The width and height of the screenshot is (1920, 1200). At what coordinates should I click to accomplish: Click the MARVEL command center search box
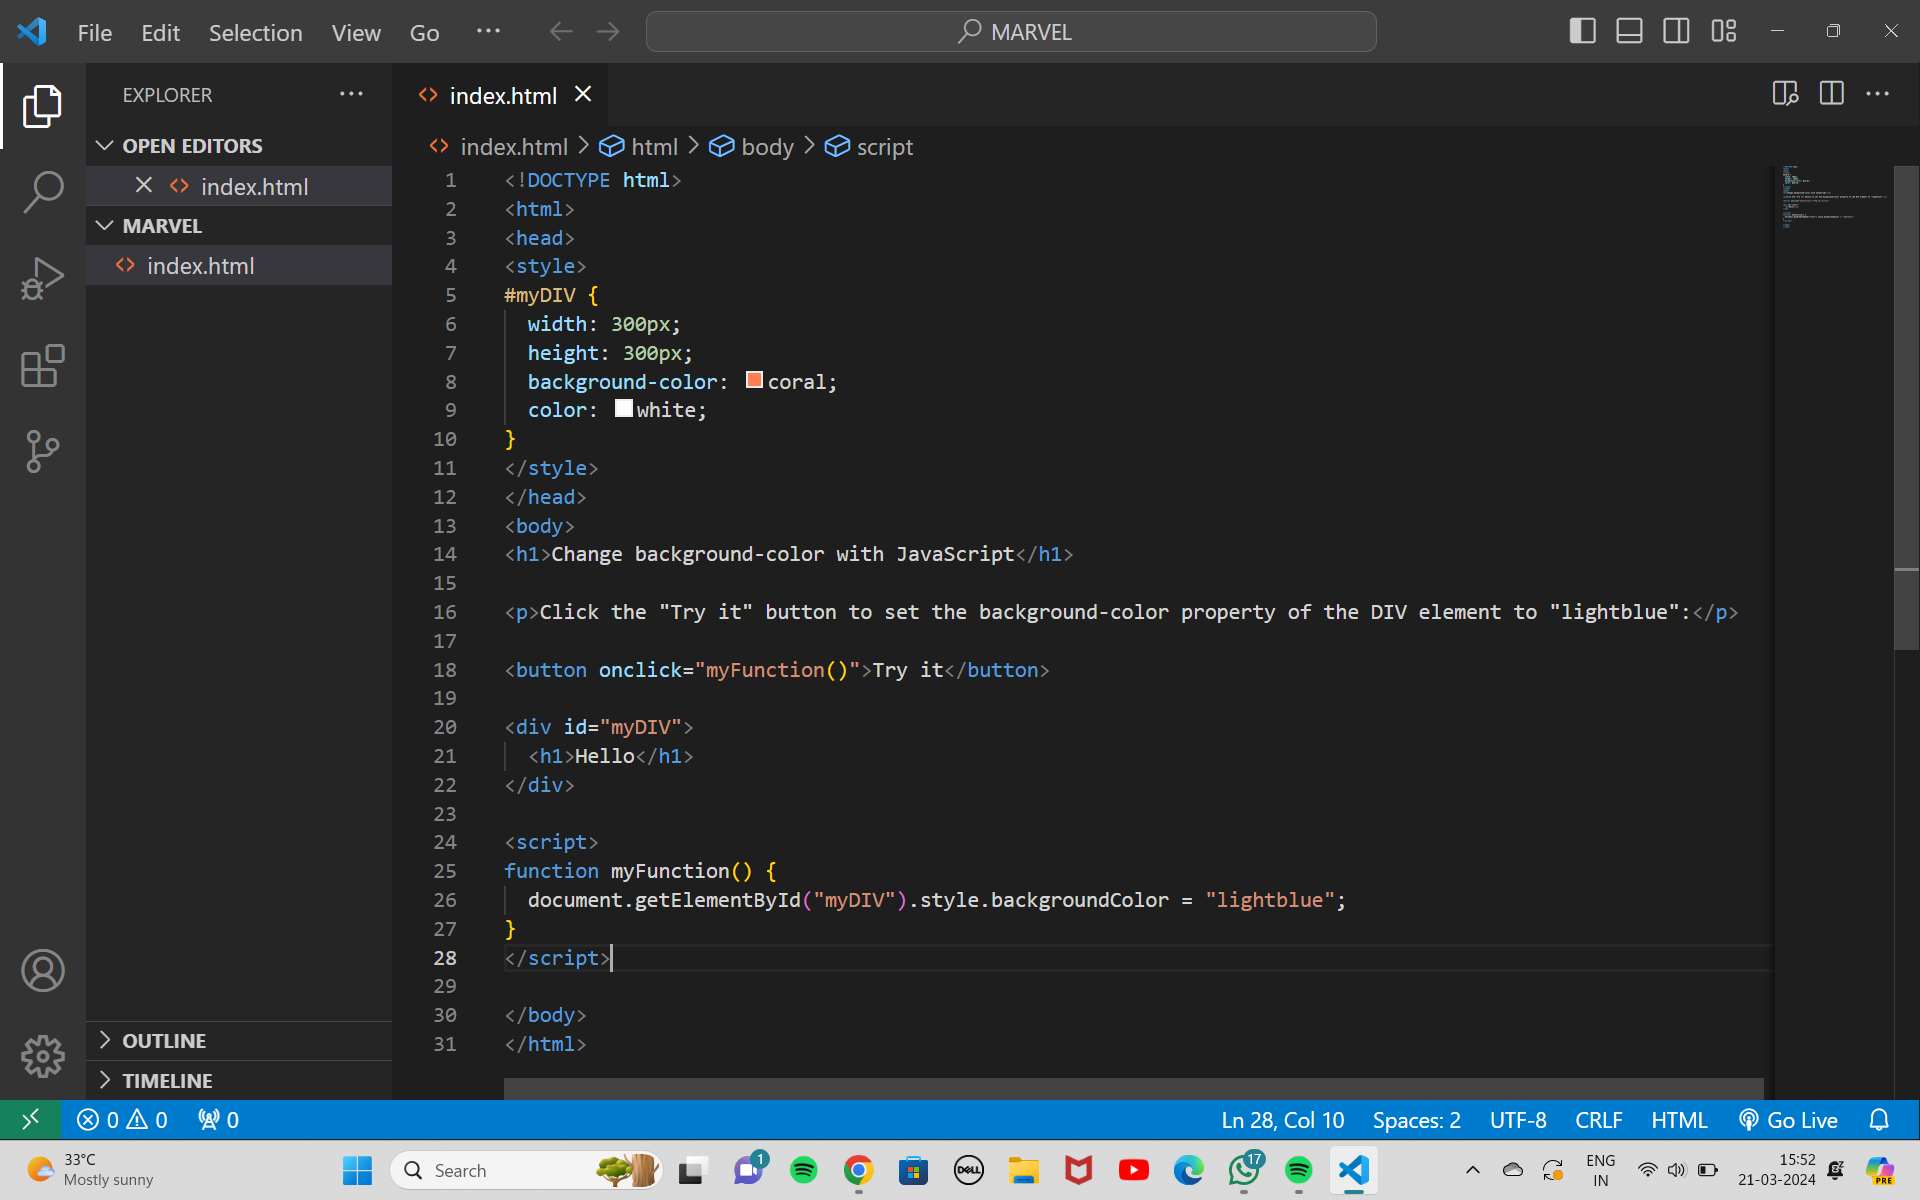(x=1011, y=31)
